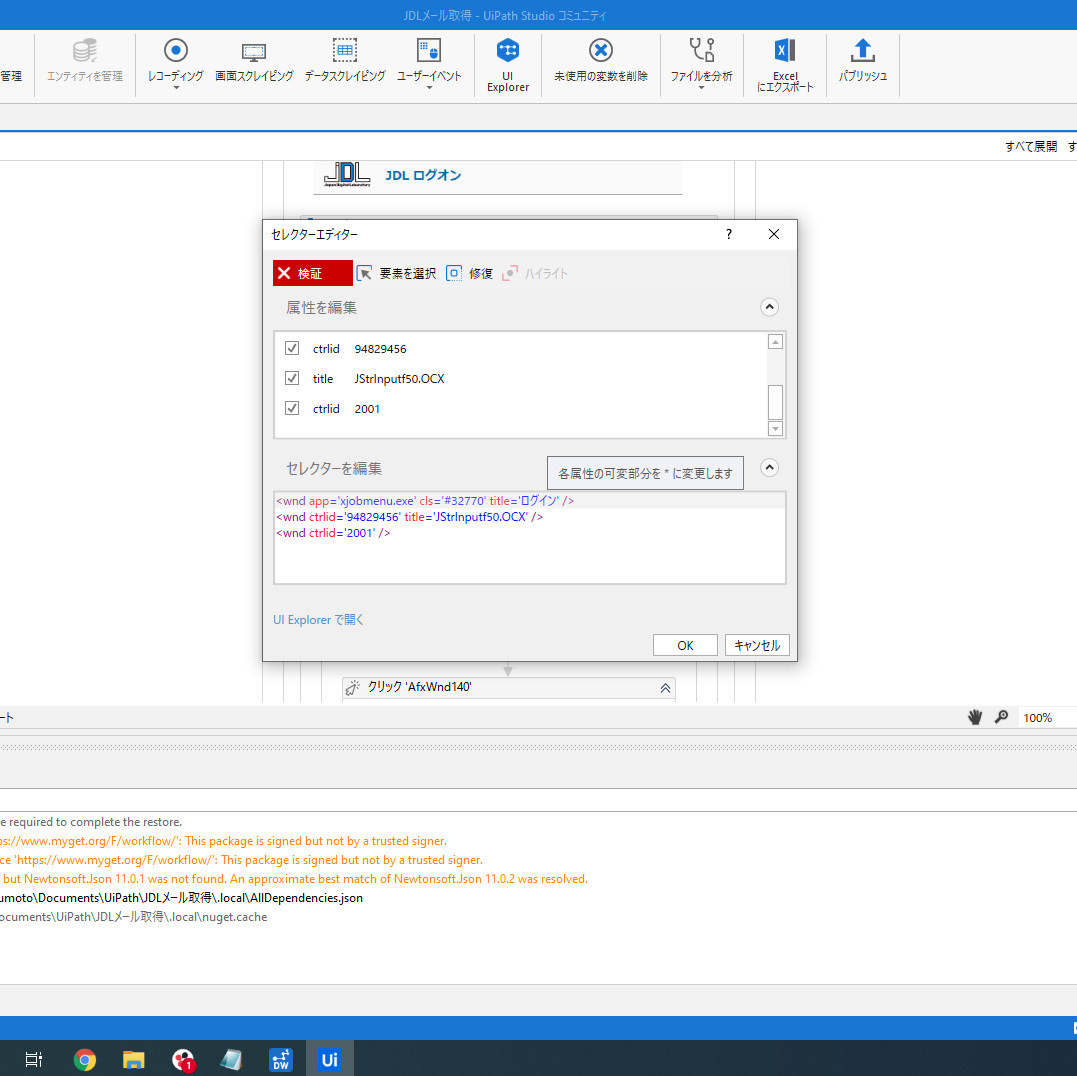Image resolution: width=1077 pixels, height=1076 pixels.
Task: Open Analyze File (ファイルを分析)
Action: [701, 62]
